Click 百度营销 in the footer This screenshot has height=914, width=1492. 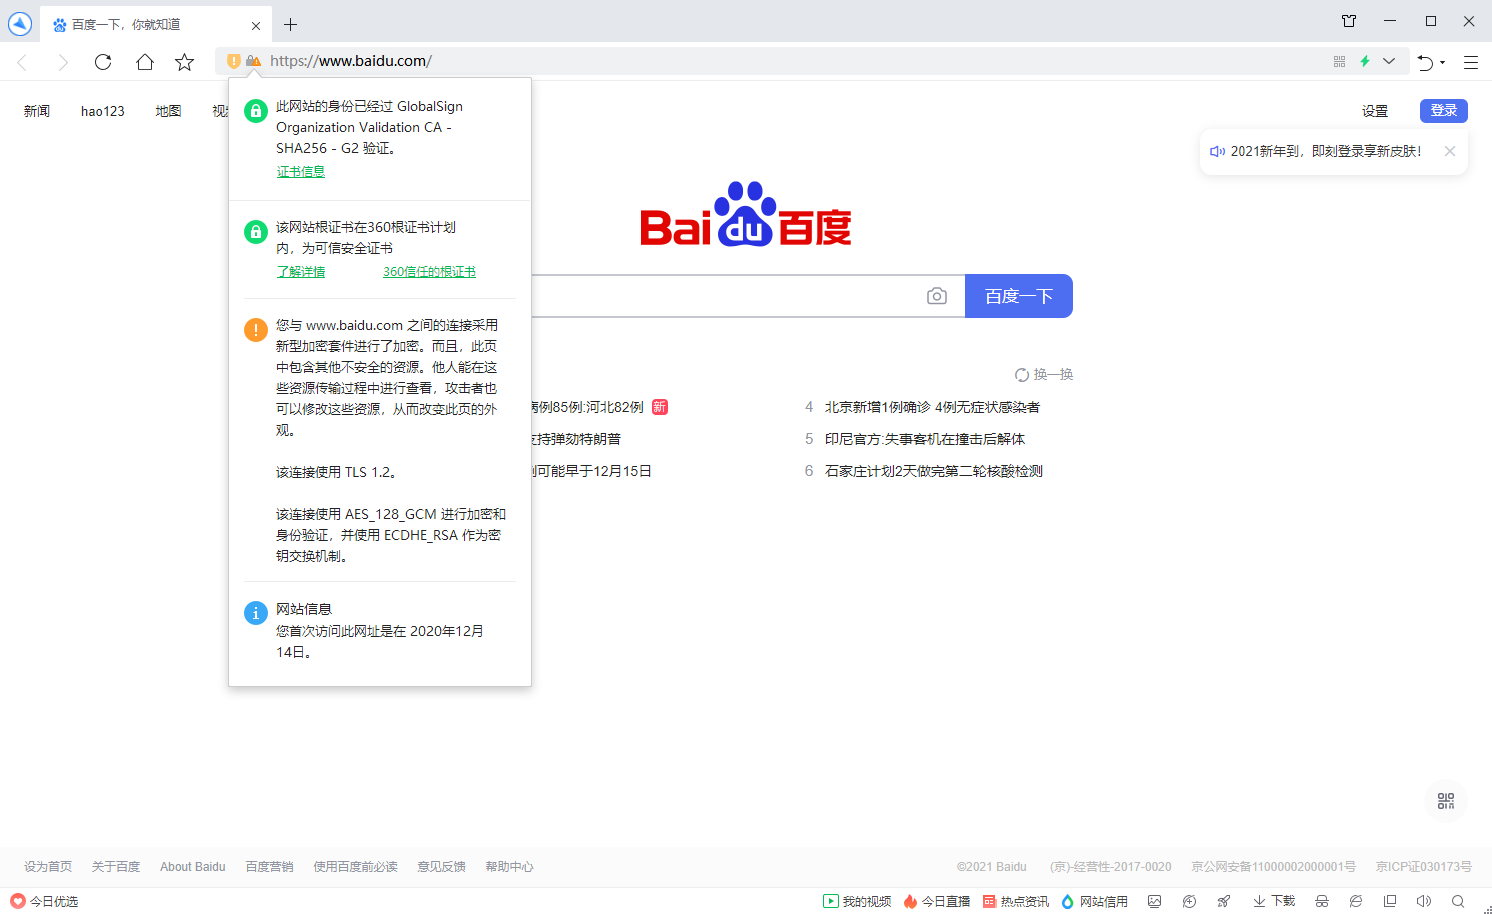(270, 867)
